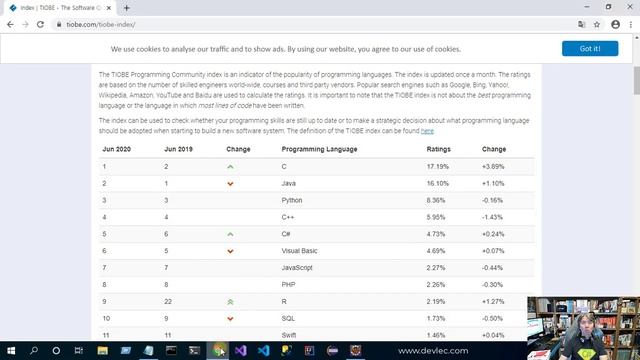640x360 pixels.
Task: Open purple Visual Studio from taskbar
Action: (241, 351)
